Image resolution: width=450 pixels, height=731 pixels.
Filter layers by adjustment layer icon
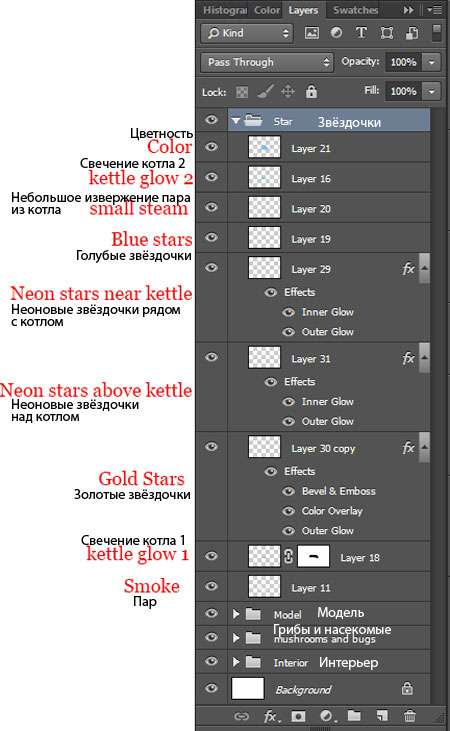[336, 33]
